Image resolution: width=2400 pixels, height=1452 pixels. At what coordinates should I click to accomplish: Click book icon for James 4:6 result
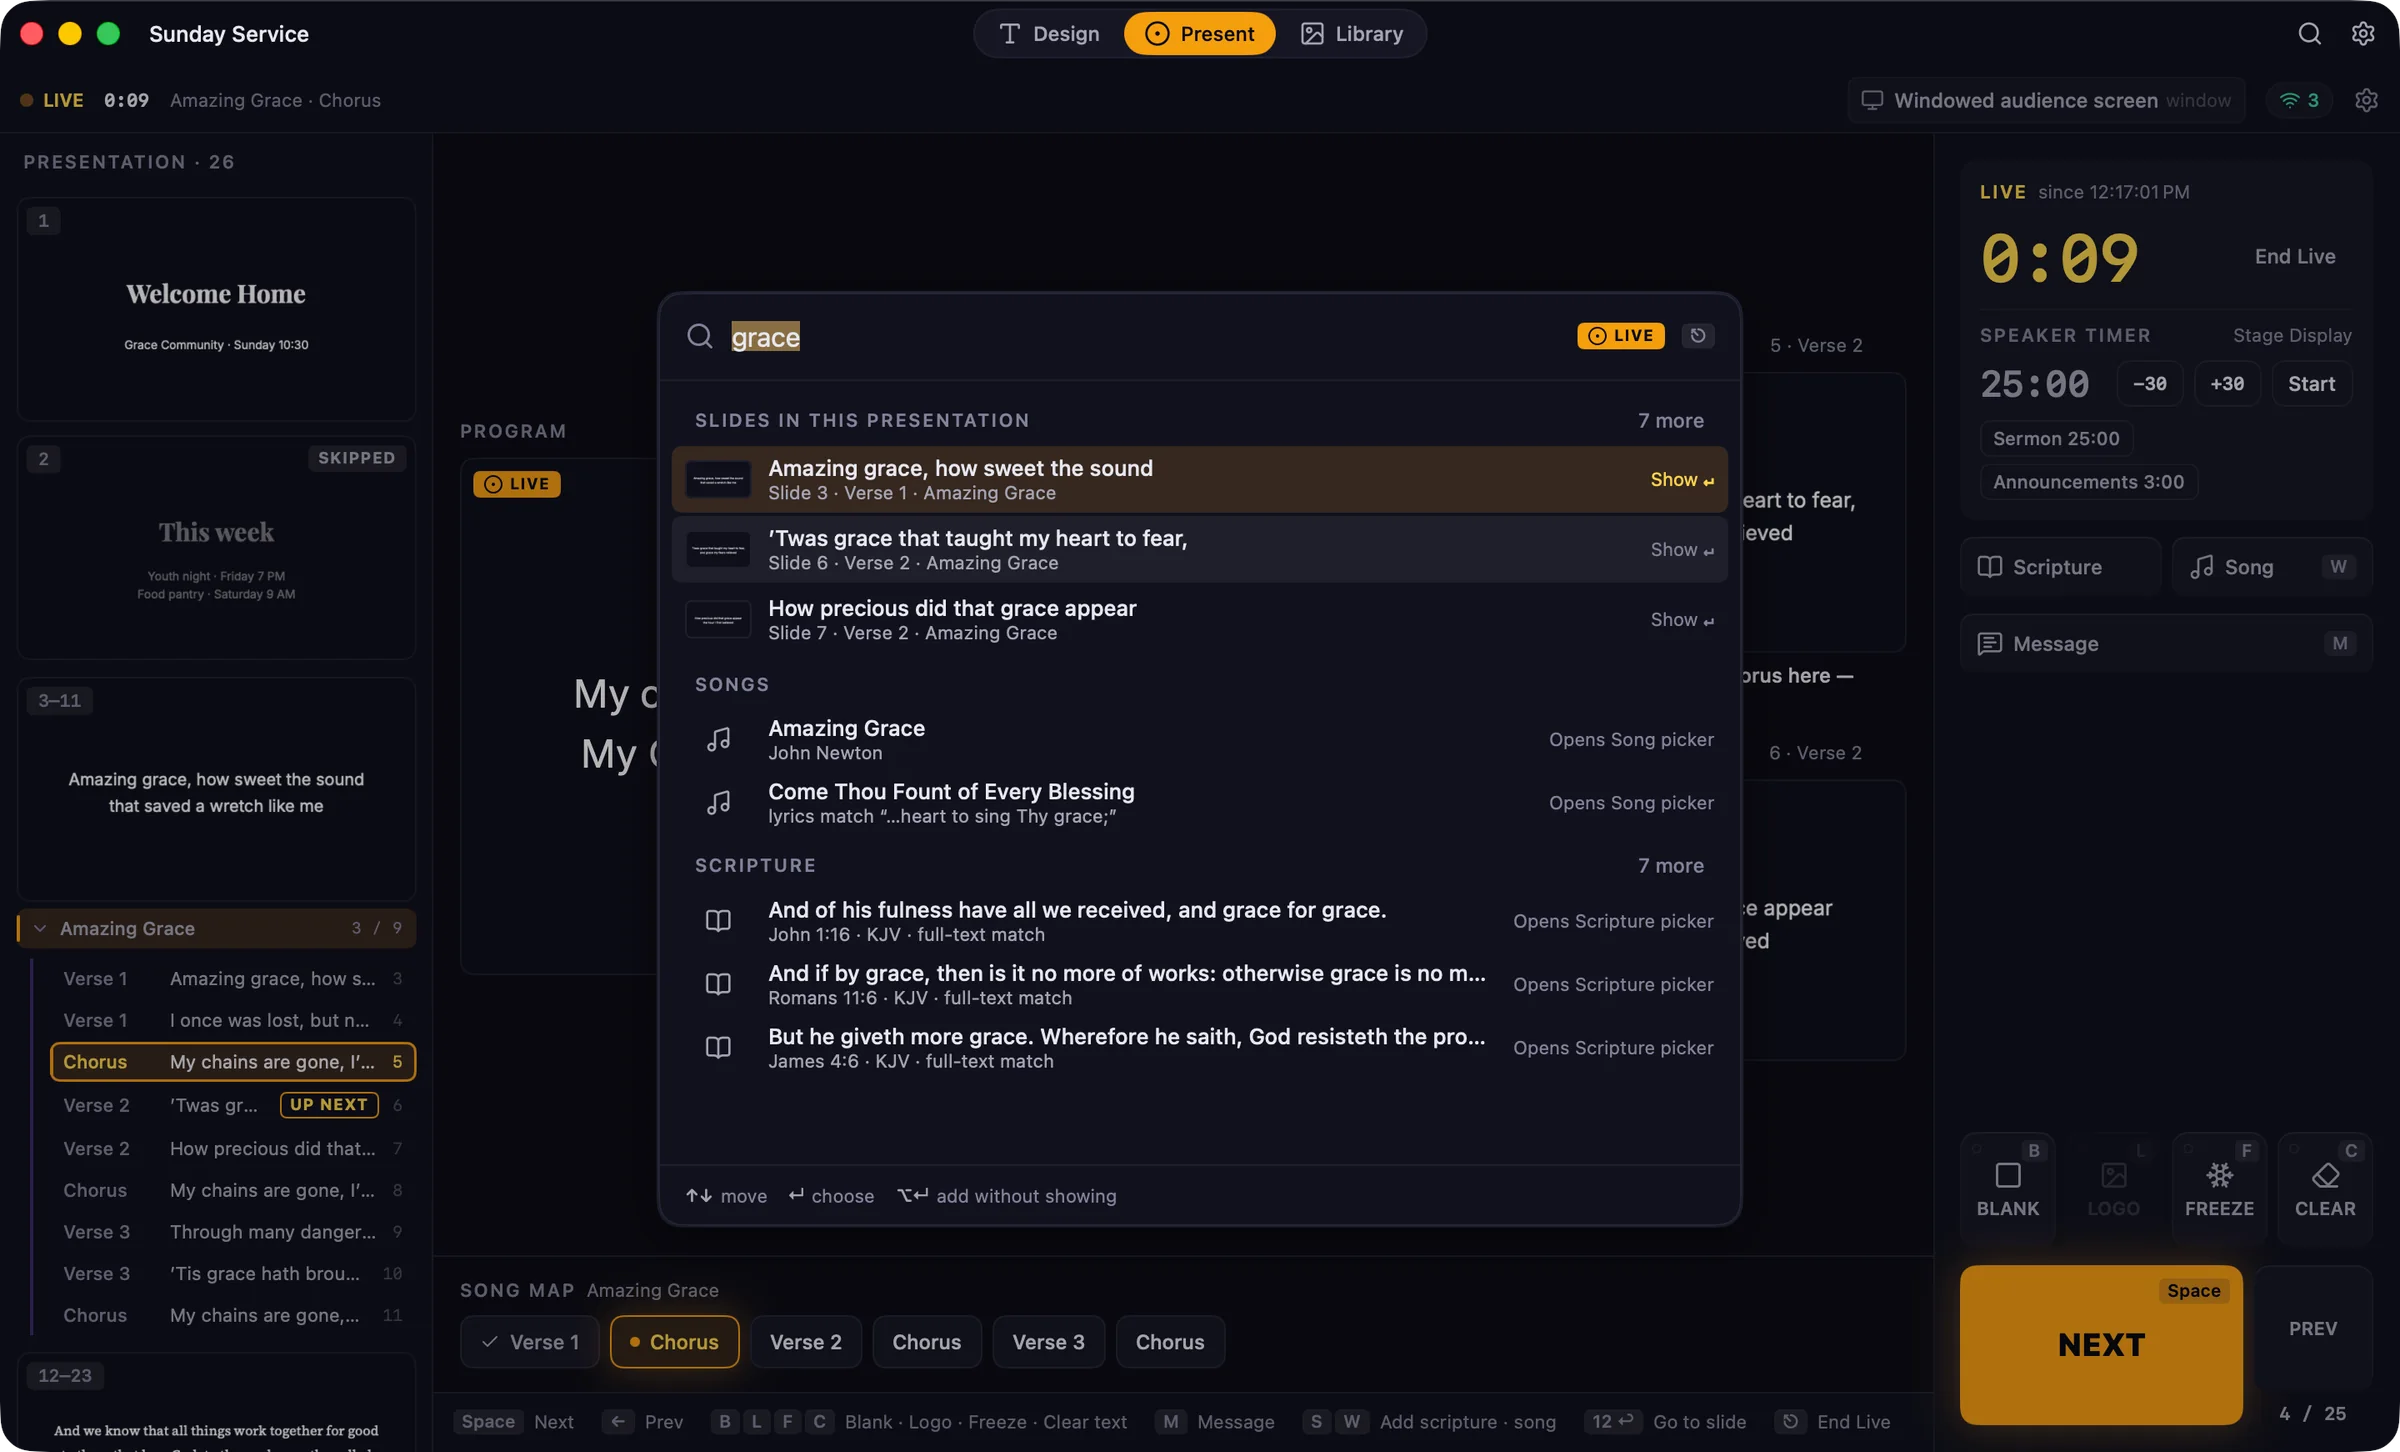coord(719,1048)
